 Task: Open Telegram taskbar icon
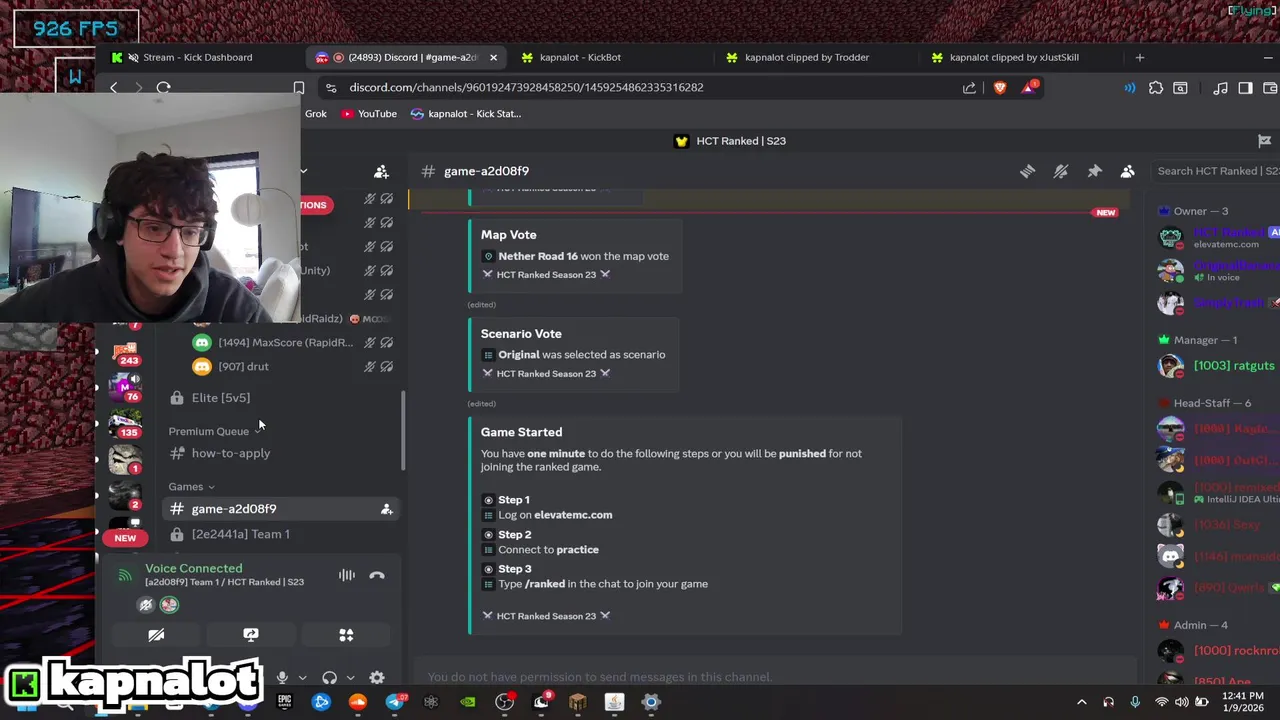click(395, 702)
